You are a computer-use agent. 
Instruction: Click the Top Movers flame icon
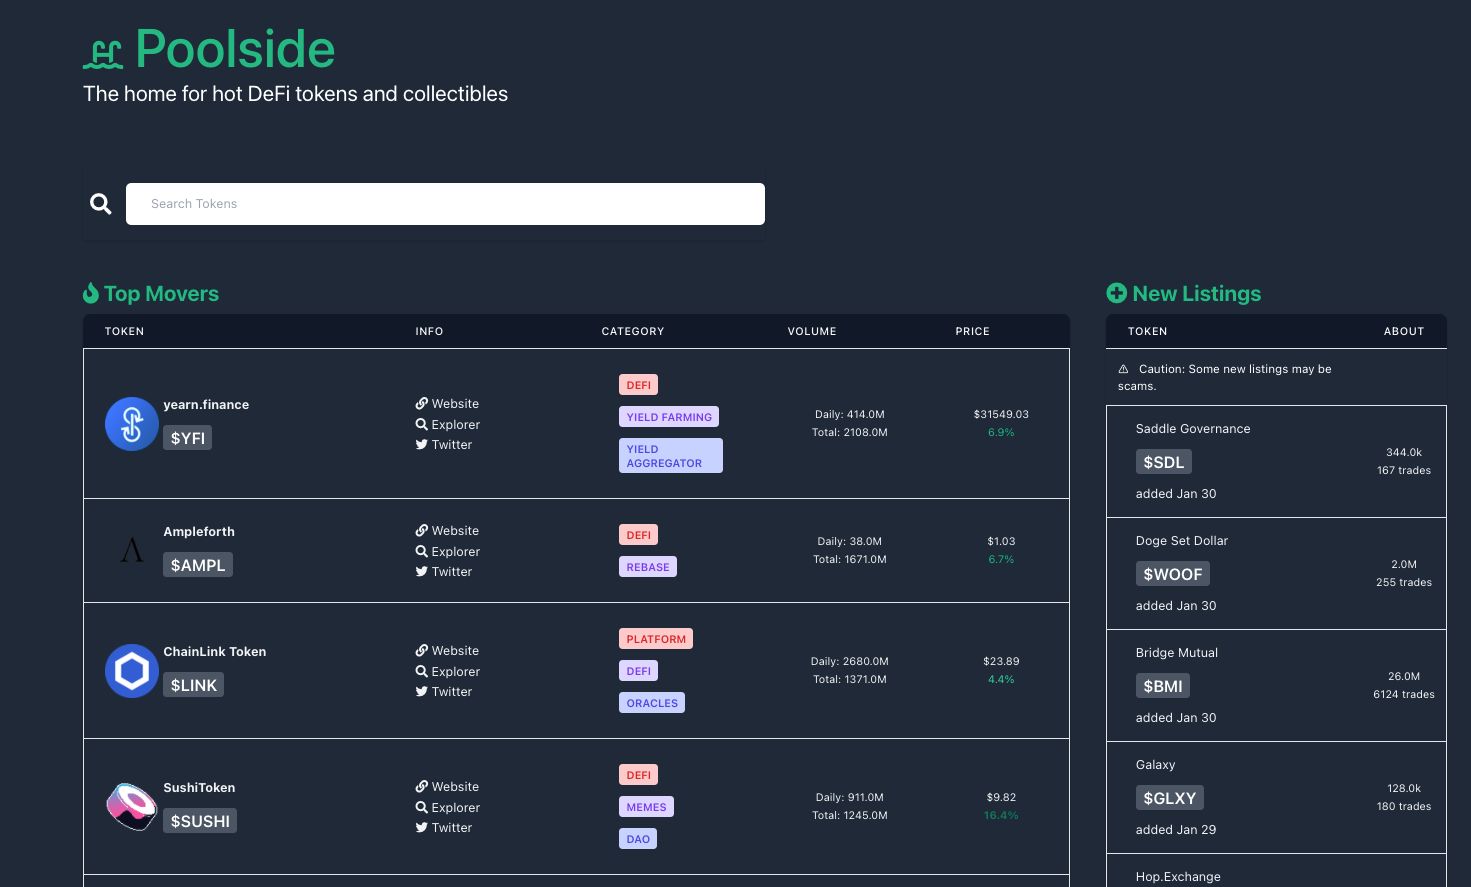91,293
